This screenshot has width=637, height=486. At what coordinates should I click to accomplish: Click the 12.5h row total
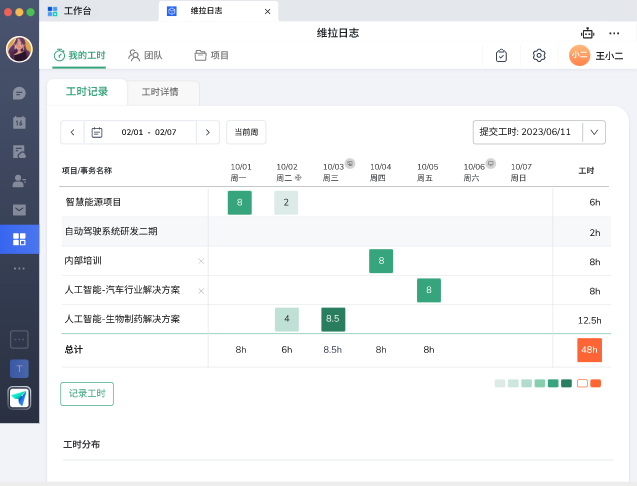click(589, 321)
